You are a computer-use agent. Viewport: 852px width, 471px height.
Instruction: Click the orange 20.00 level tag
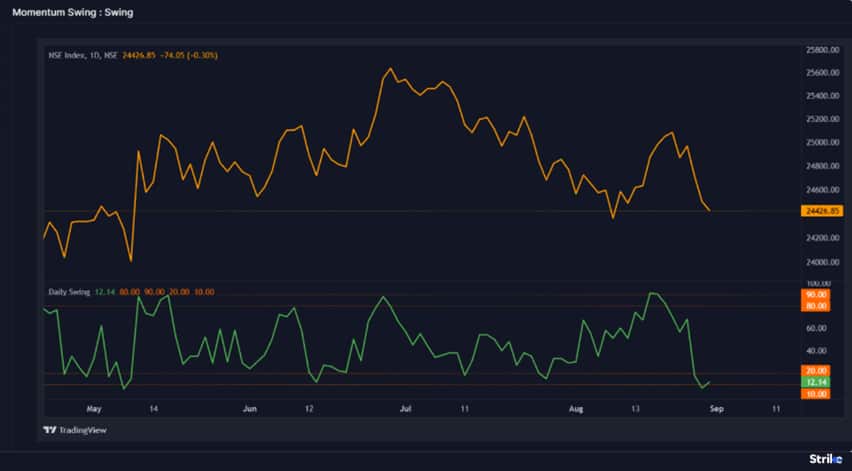coord(816,371)
